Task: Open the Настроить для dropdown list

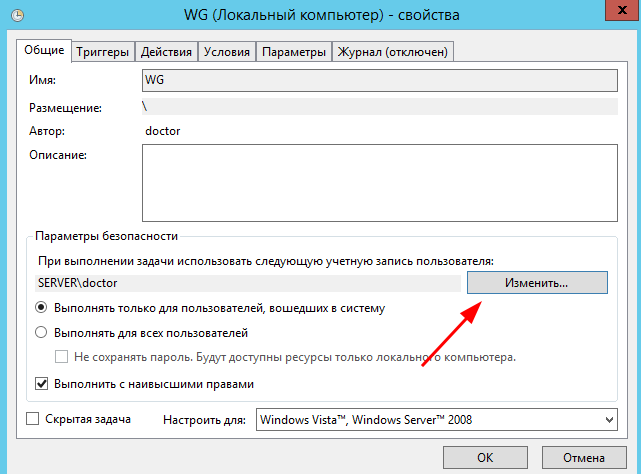Action: (437, 420)
